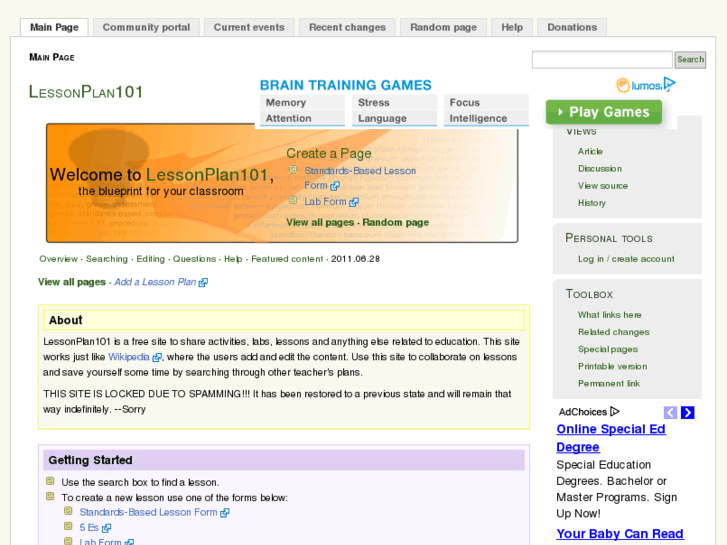Open the Help tab

click(x=512, y=27)
